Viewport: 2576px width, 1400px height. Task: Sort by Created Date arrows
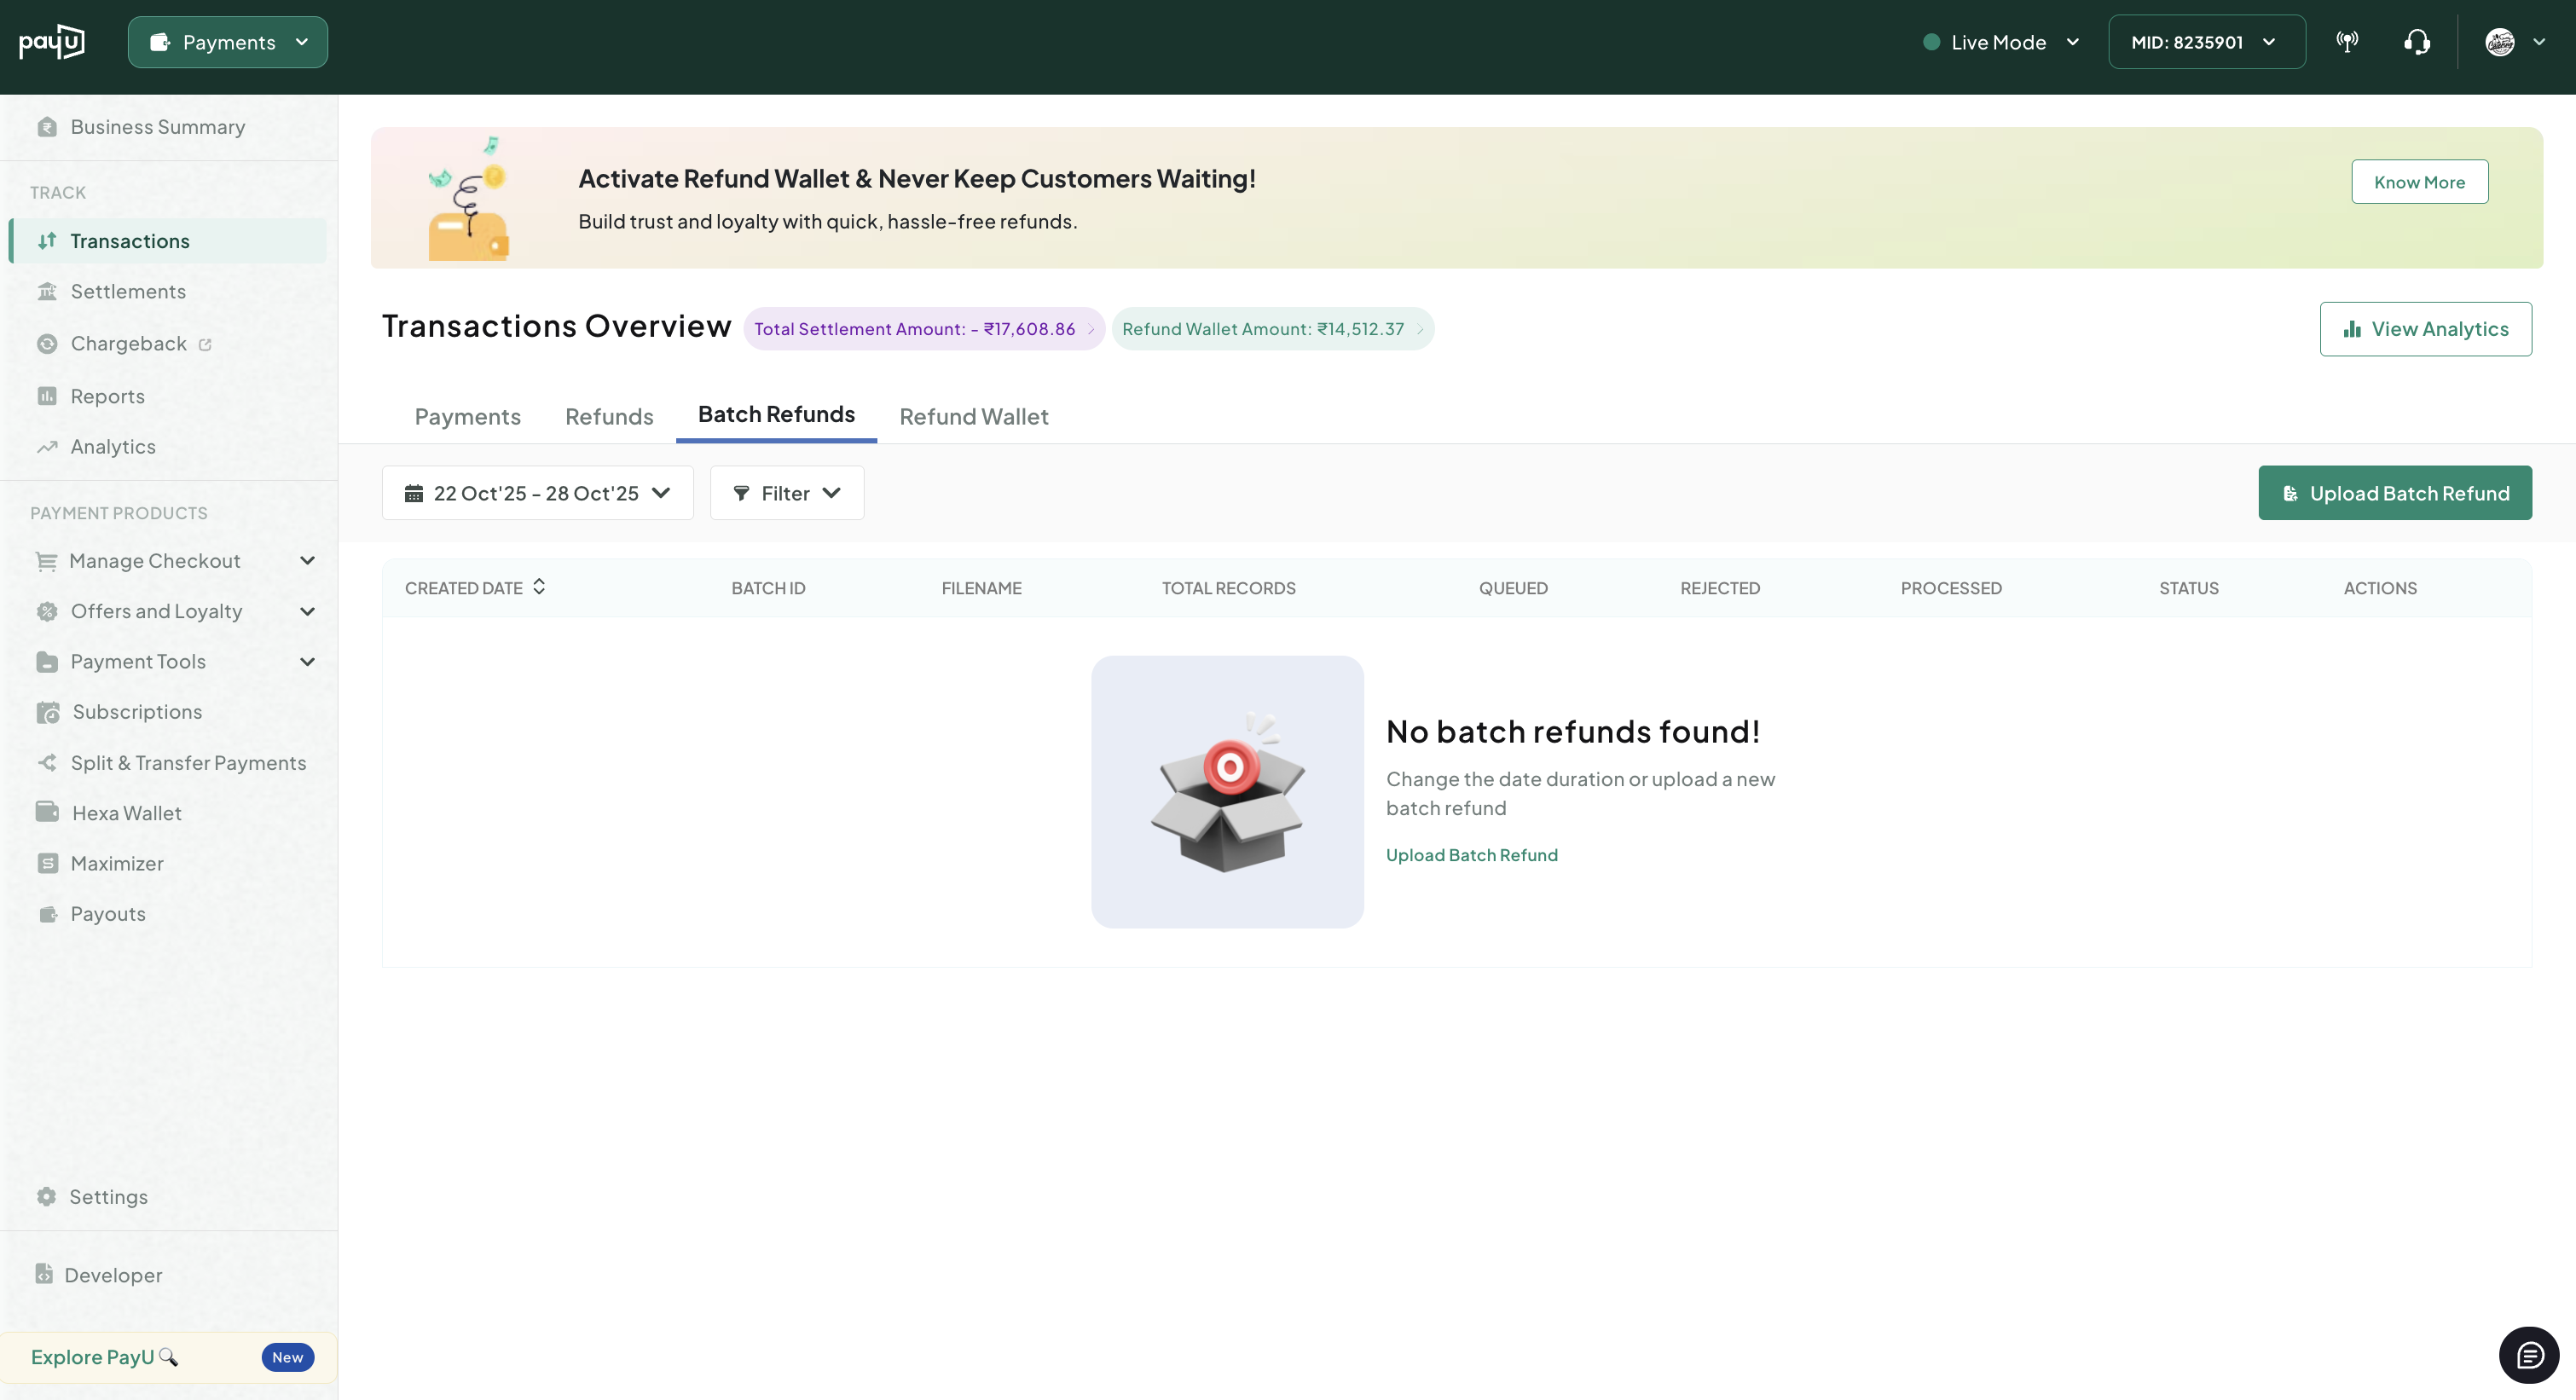[539, 587]
